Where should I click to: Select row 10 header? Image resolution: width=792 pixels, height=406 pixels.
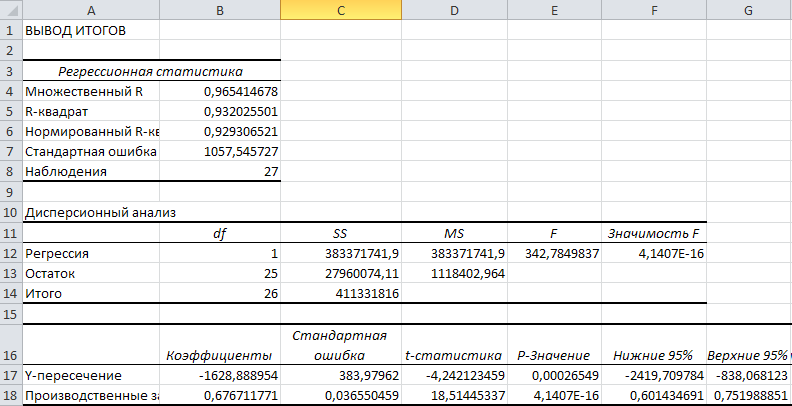(x=11, y=212)
